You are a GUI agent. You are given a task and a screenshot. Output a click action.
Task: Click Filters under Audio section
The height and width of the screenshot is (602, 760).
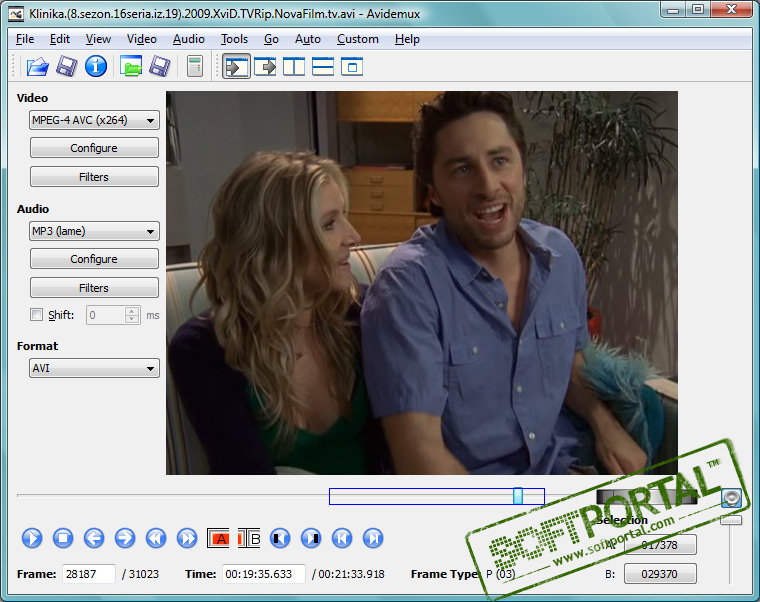(94, 288)
